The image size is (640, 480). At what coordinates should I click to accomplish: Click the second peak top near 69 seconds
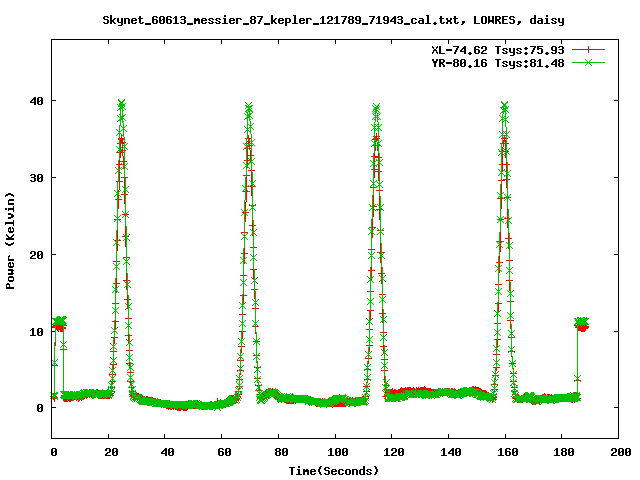coord(249,108)
